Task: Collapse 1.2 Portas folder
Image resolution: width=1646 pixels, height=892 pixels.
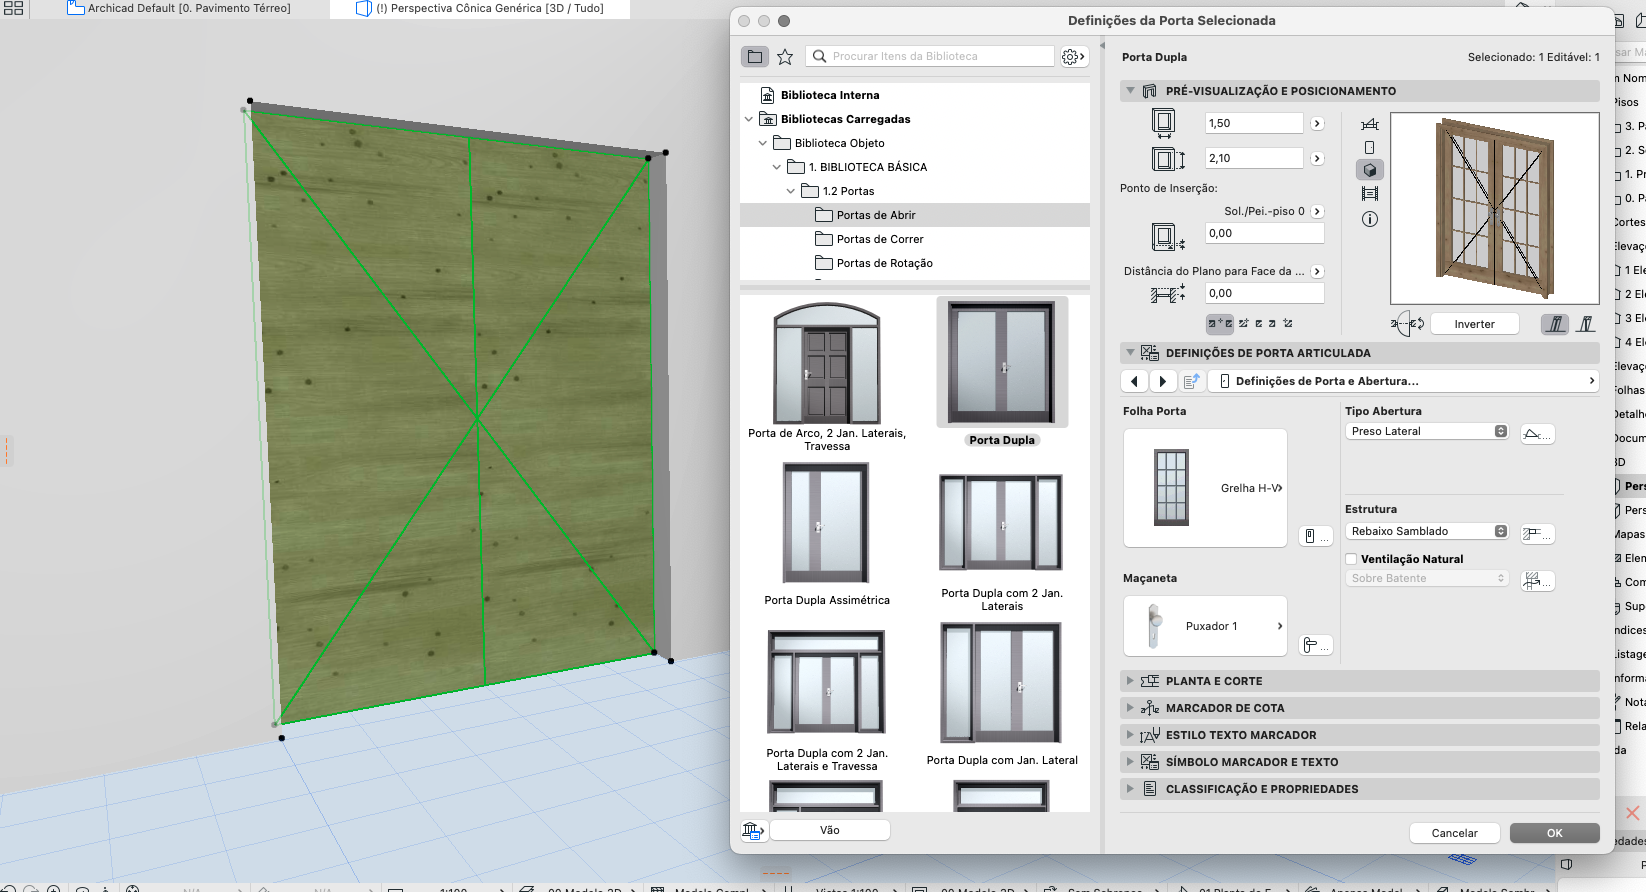Action: pos(791,191)
